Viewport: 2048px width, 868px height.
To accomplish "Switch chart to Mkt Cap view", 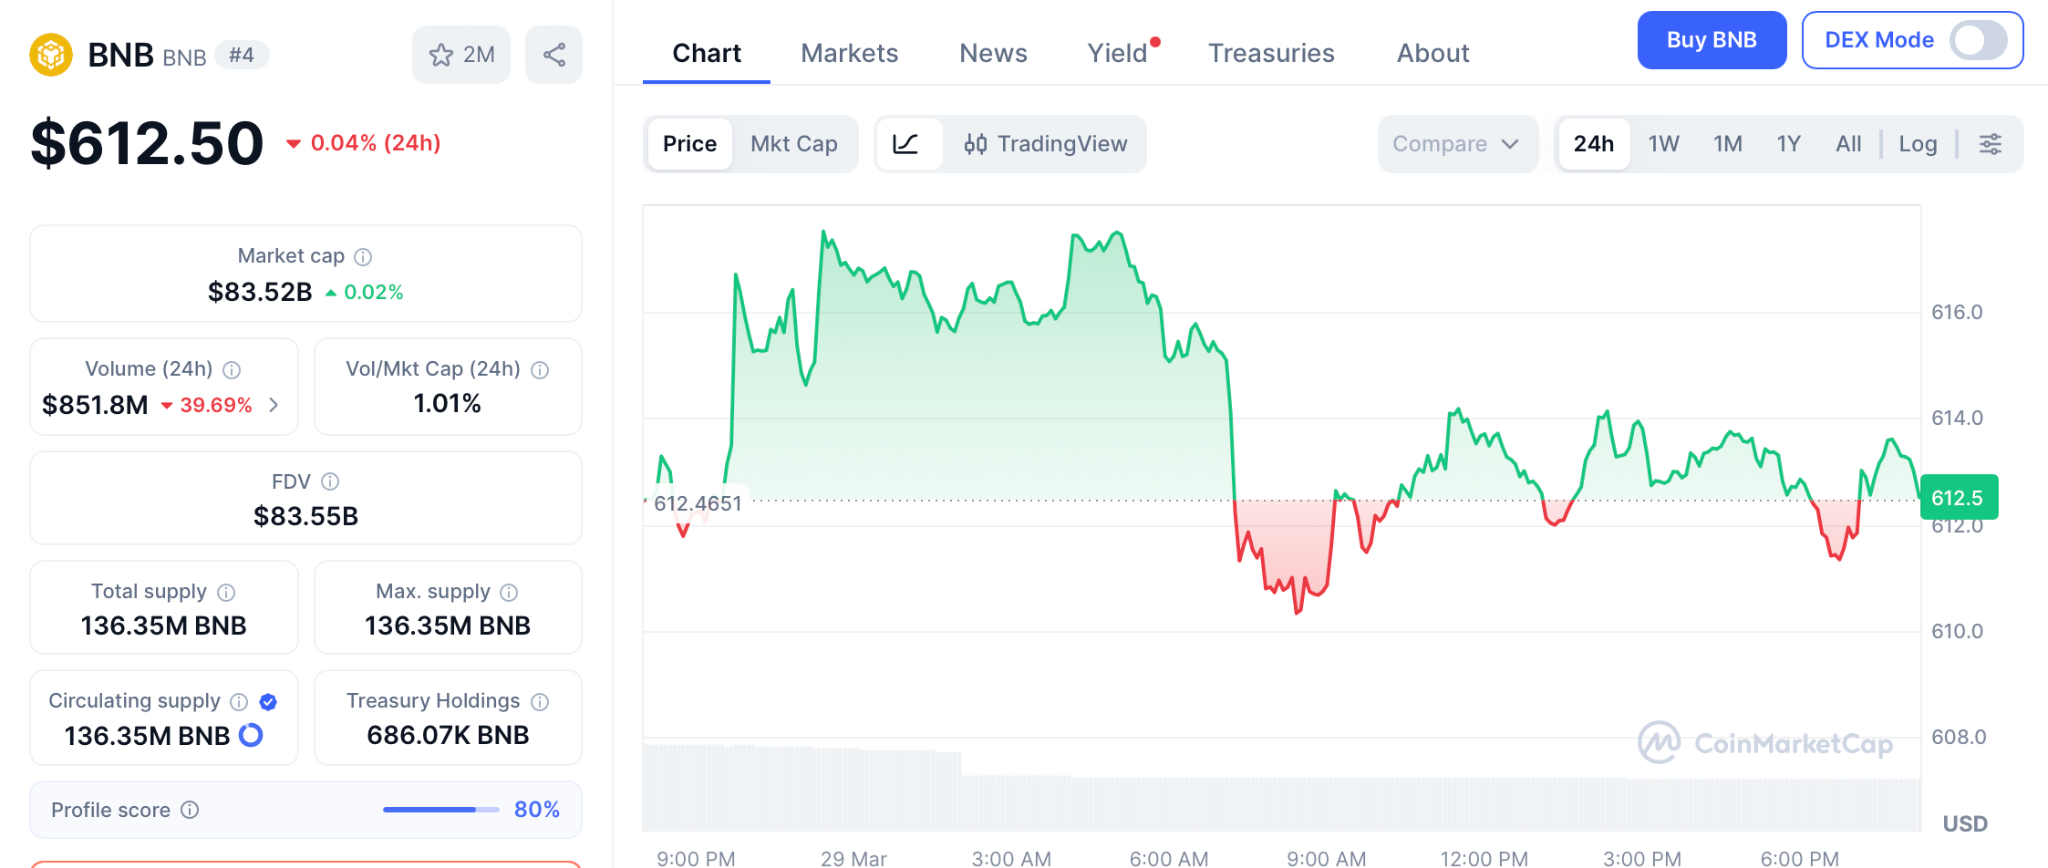I will (x=794, y=144).
